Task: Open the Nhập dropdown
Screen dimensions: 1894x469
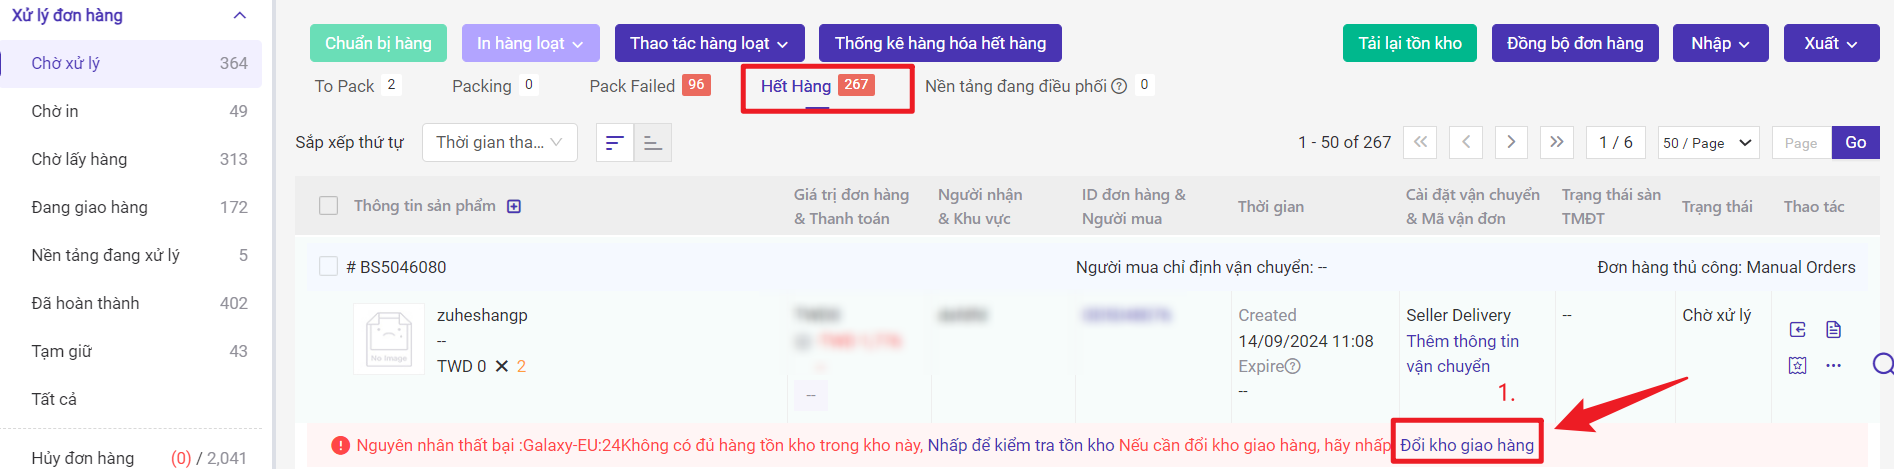Action: coord(1721,43)
